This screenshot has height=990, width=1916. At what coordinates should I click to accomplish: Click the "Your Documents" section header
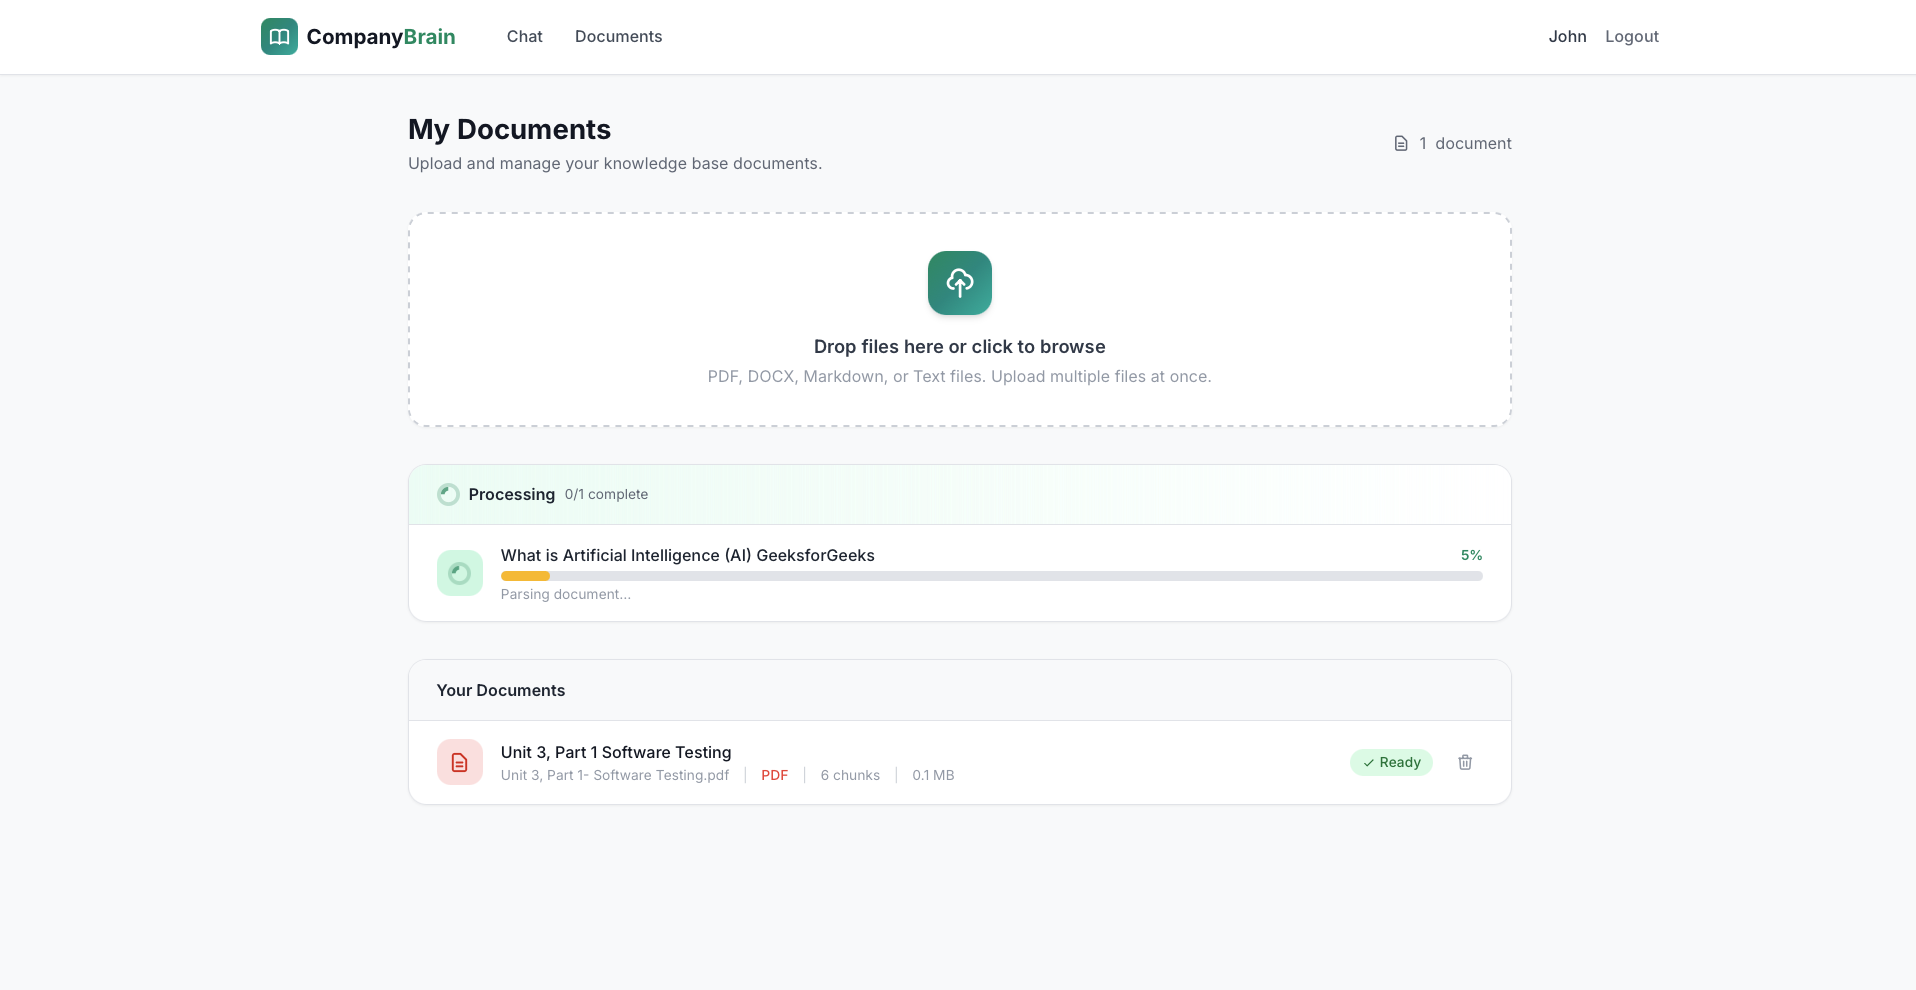[x=501, y=690]
